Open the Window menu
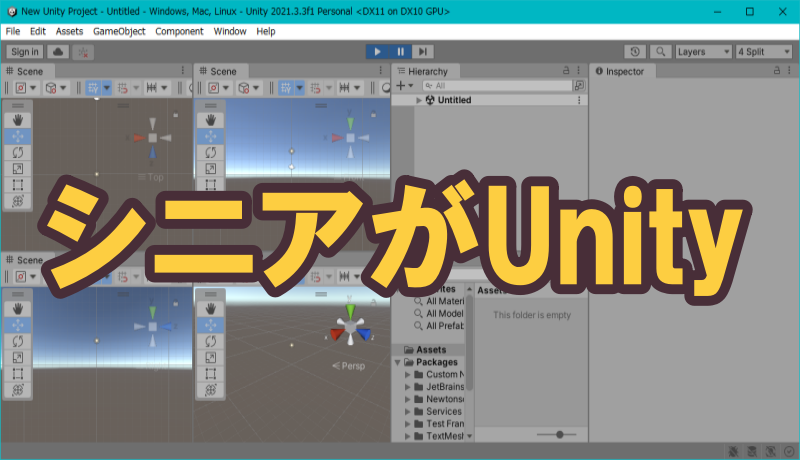The image size is (800, 460). tap(230, 32)
